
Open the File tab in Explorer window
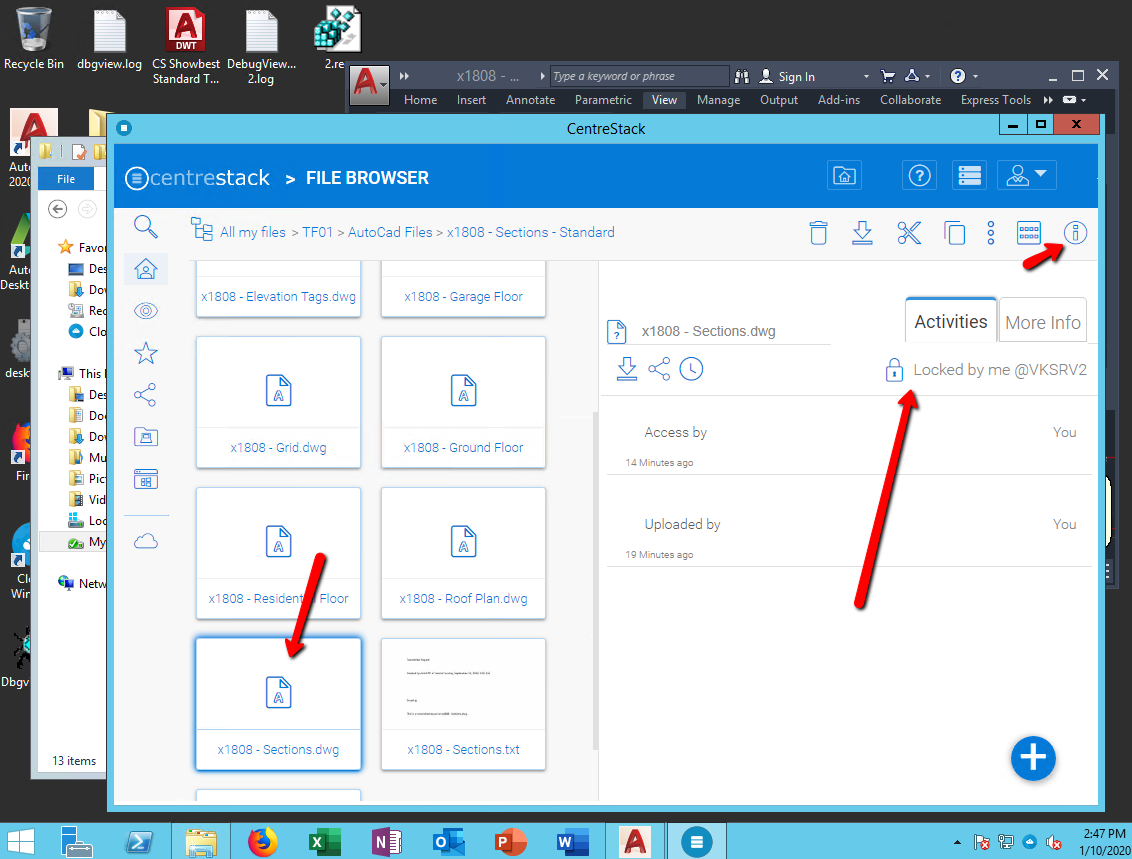[x=66, y=179]
